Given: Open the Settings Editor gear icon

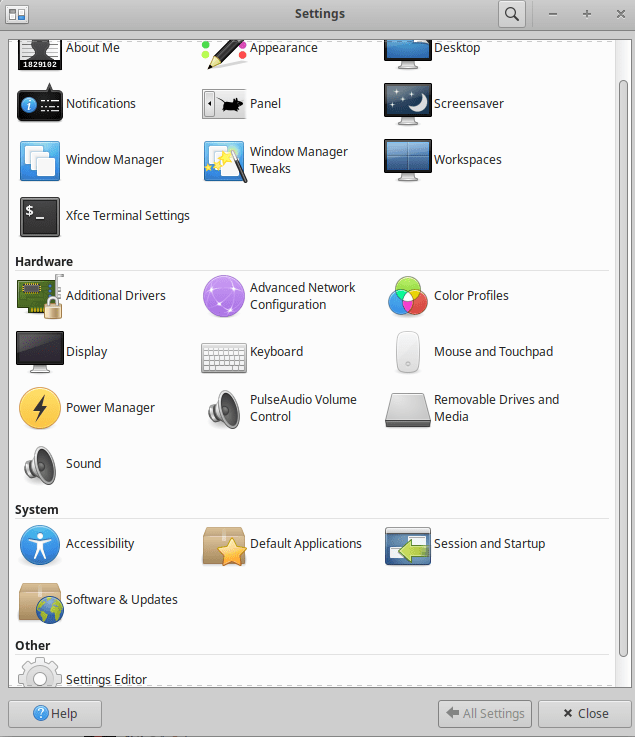Looking at the screenshot, I should click(x=40, y=672).
